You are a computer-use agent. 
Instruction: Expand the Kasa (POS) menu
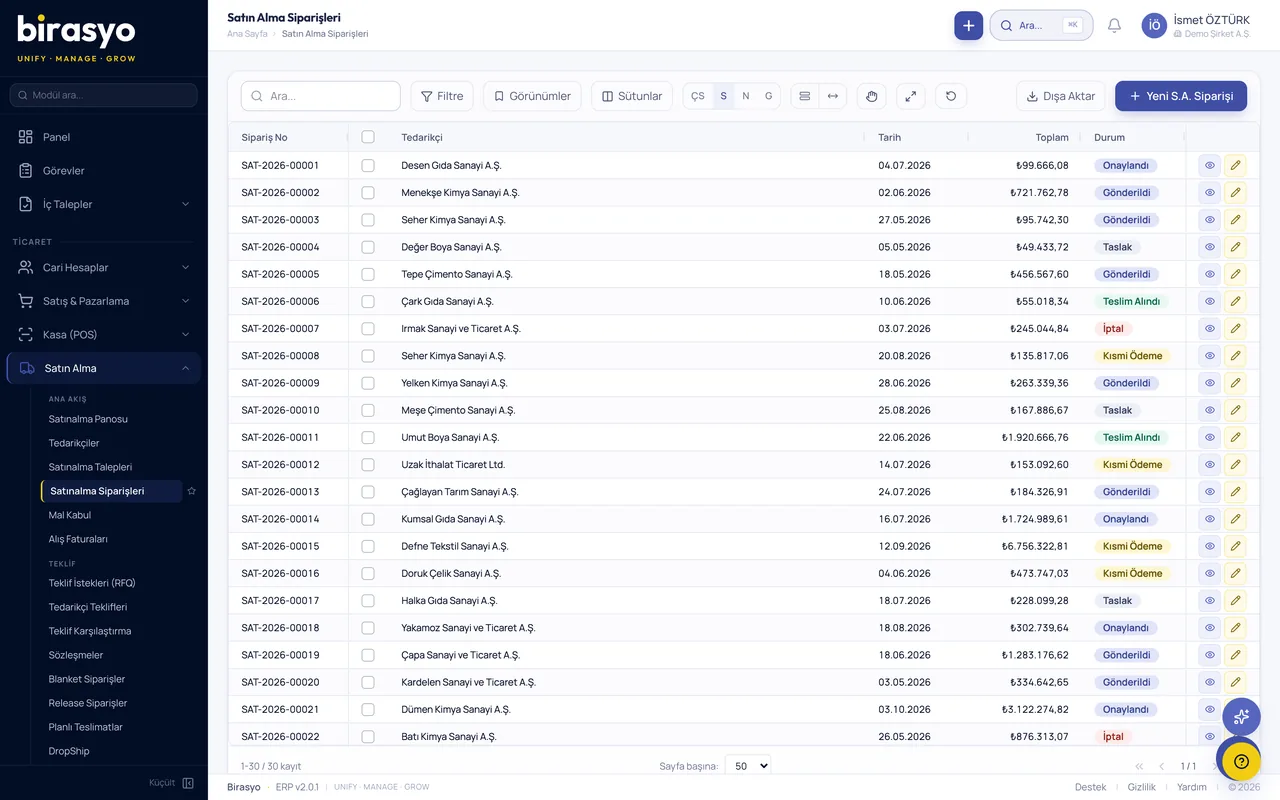pos(104,334)
